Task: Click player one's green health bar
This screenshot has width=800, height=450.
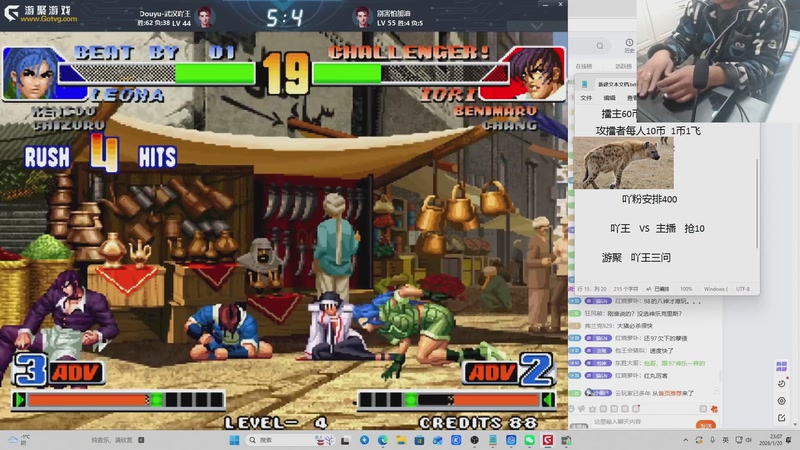Action: 214,73
